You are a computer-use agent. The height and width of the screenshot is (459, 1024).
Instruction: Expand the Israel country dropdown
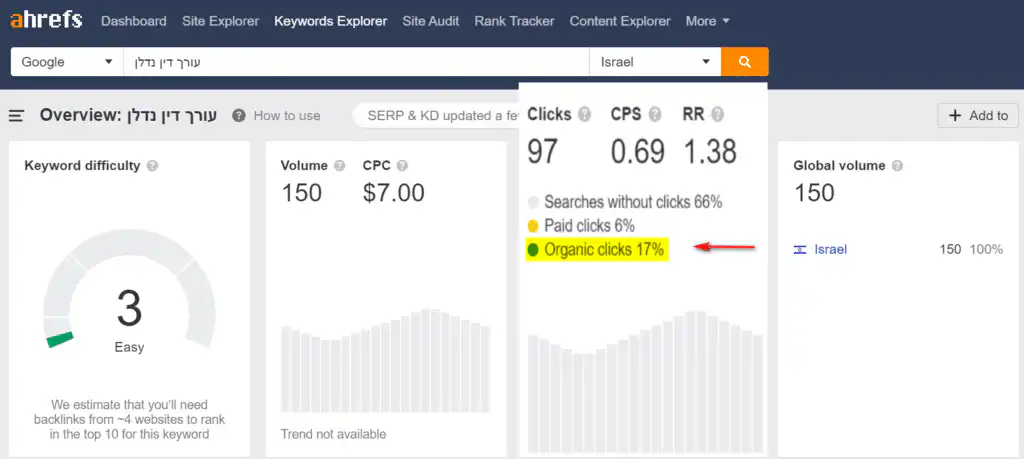point(654,62)
